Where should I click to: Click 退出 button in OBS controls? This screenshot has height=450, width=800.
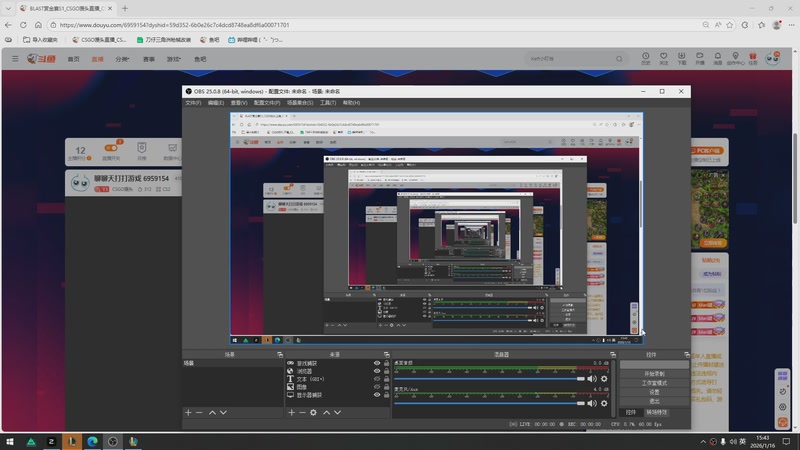pyautogui.click(x=654, y=401)
